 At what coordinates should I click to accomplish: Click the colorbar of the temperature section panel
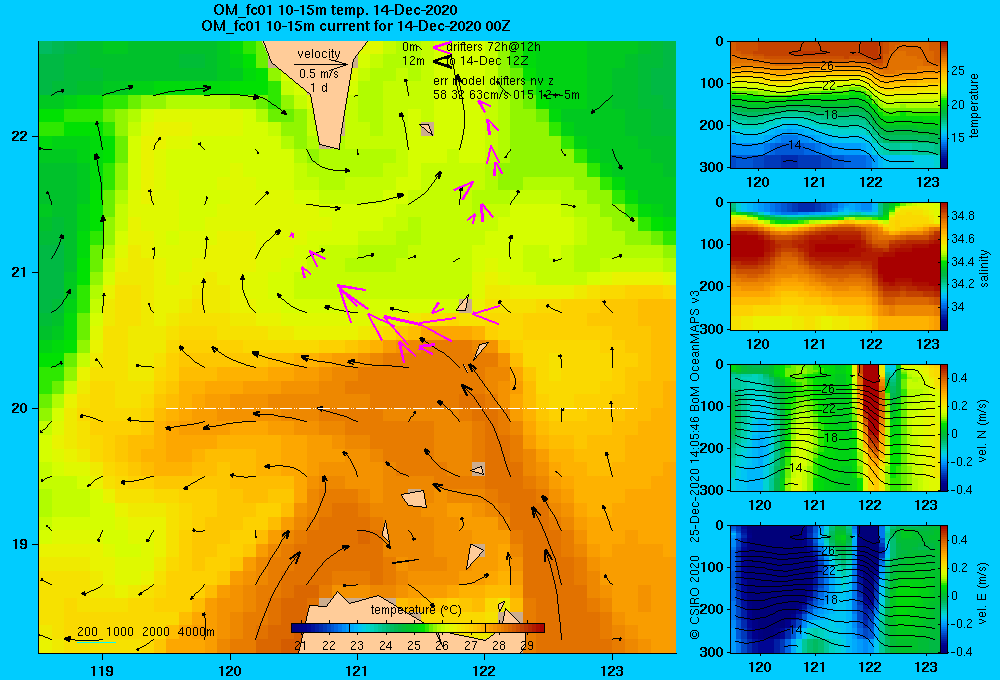944,105
